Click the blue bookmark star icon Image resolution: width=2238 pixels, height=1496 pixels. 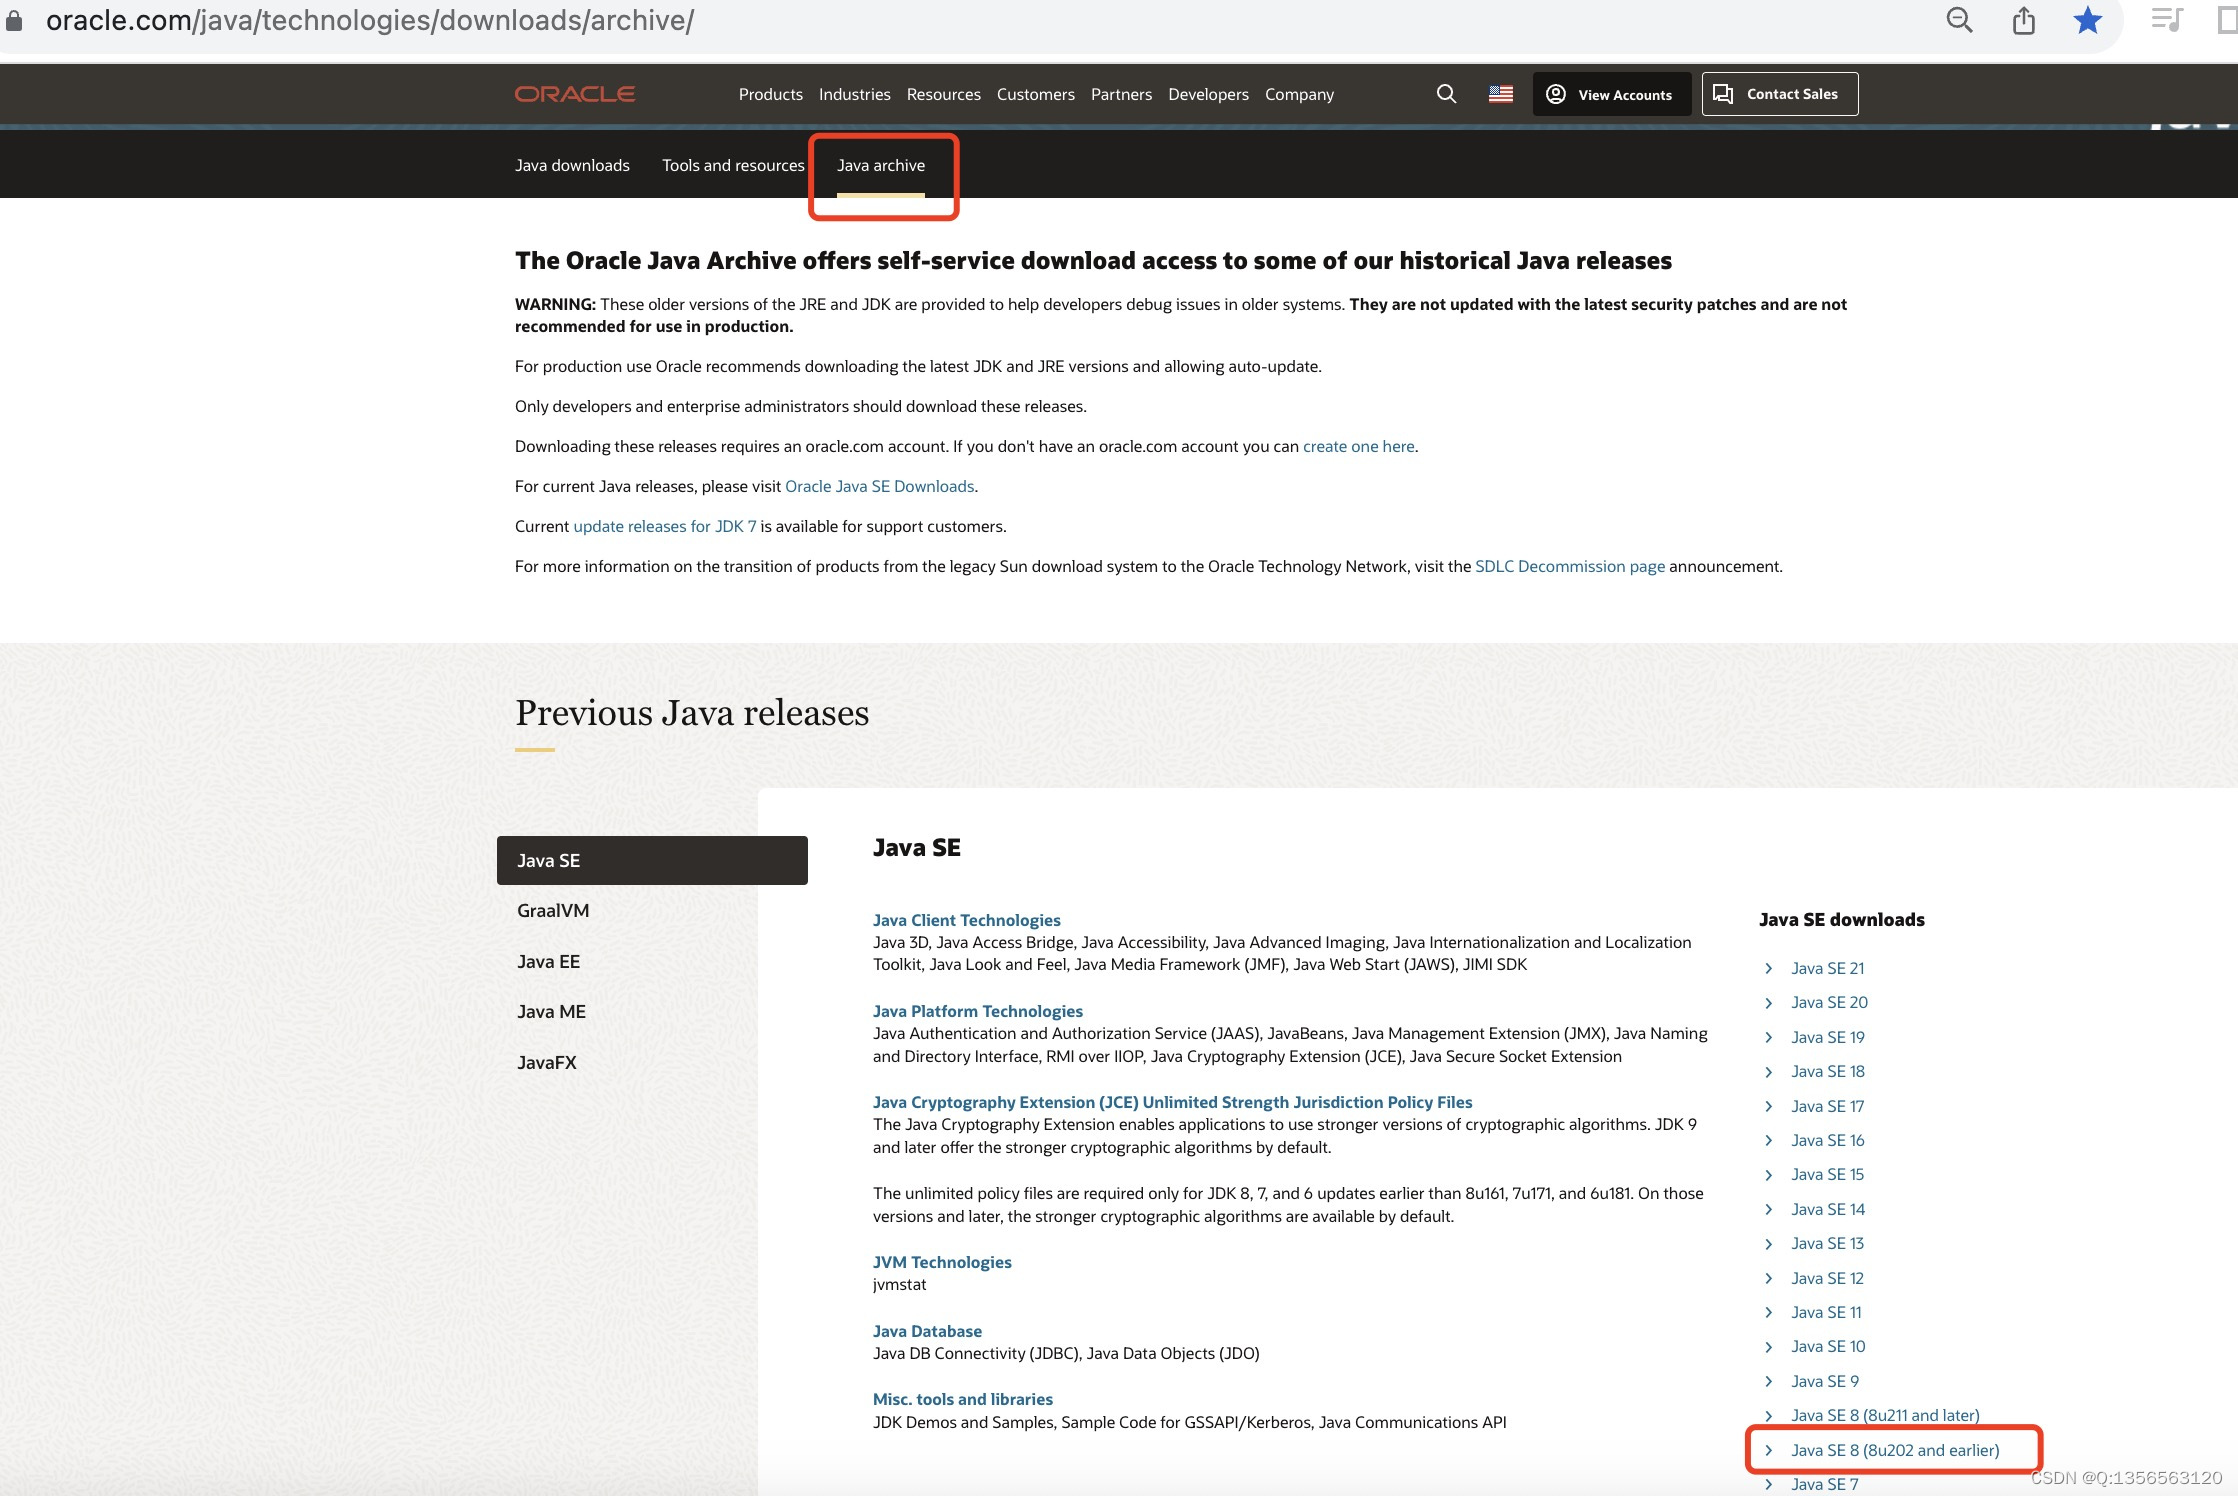2088,20
